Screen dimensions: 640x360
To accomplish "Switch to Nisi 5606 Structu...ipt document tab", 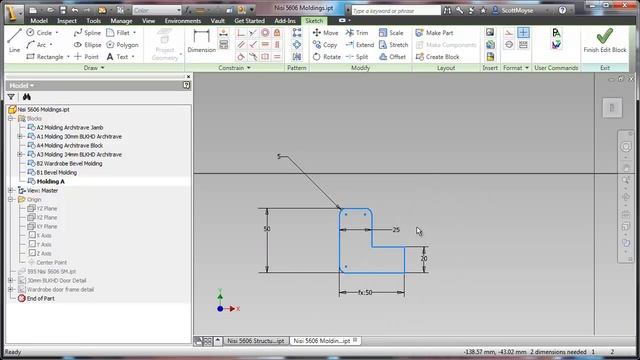I will (256, 340).
